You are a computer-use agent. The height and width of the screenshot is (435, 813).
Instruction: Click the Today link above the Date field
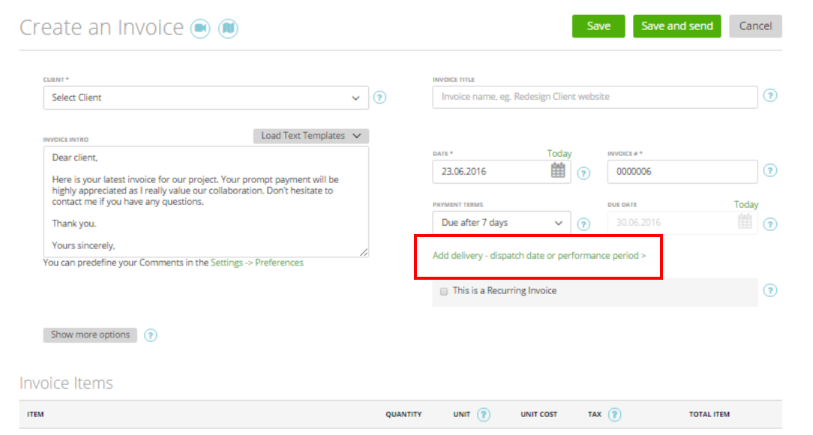click(559, 153)
